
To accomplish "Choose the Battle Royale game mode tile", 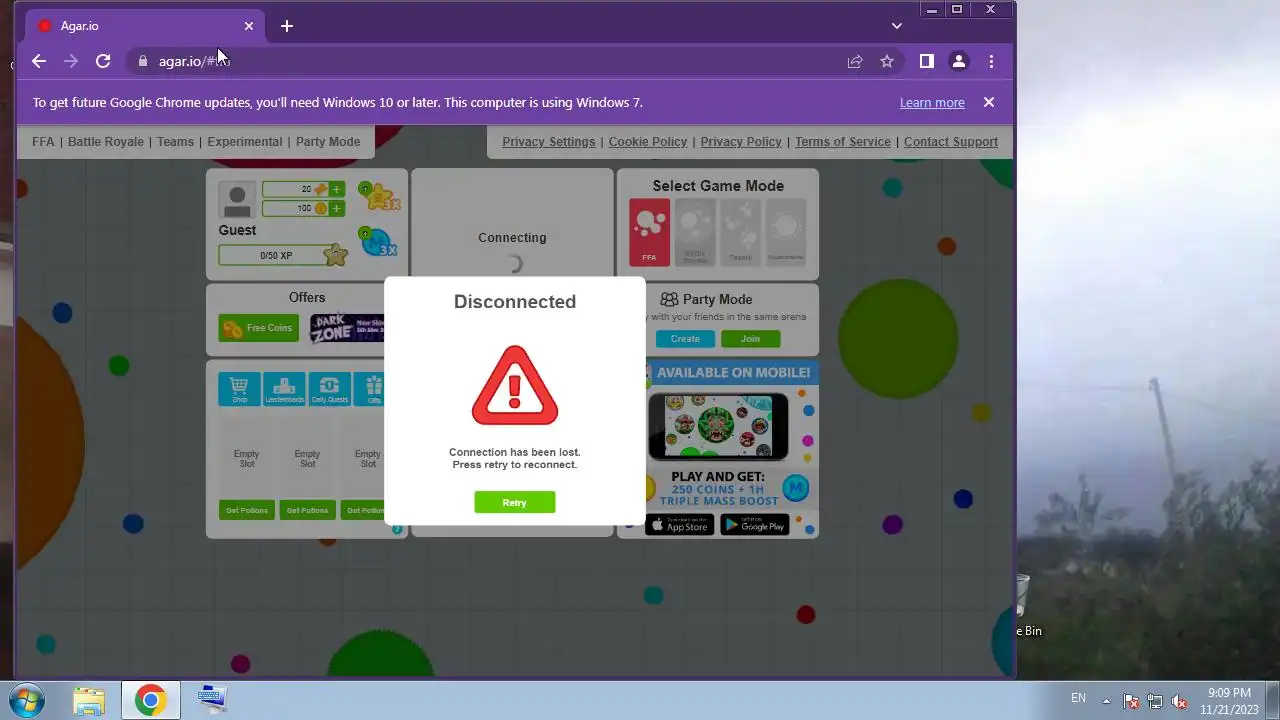I will coord(695,232).
